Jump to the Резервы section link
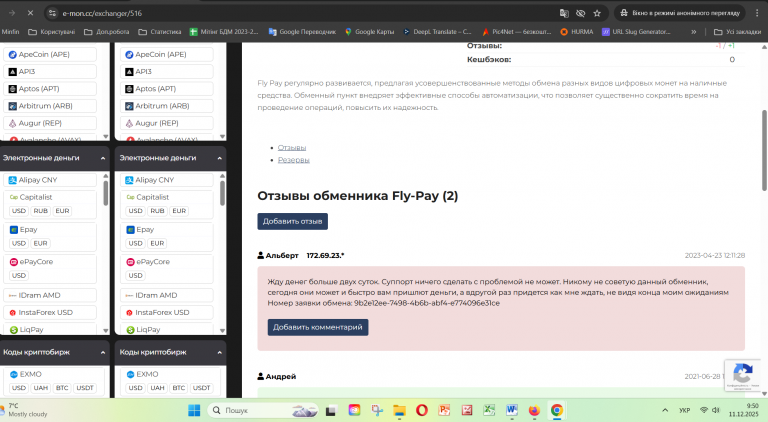The width and height of the screenshot is (768, 422). (x=293, y=160)
